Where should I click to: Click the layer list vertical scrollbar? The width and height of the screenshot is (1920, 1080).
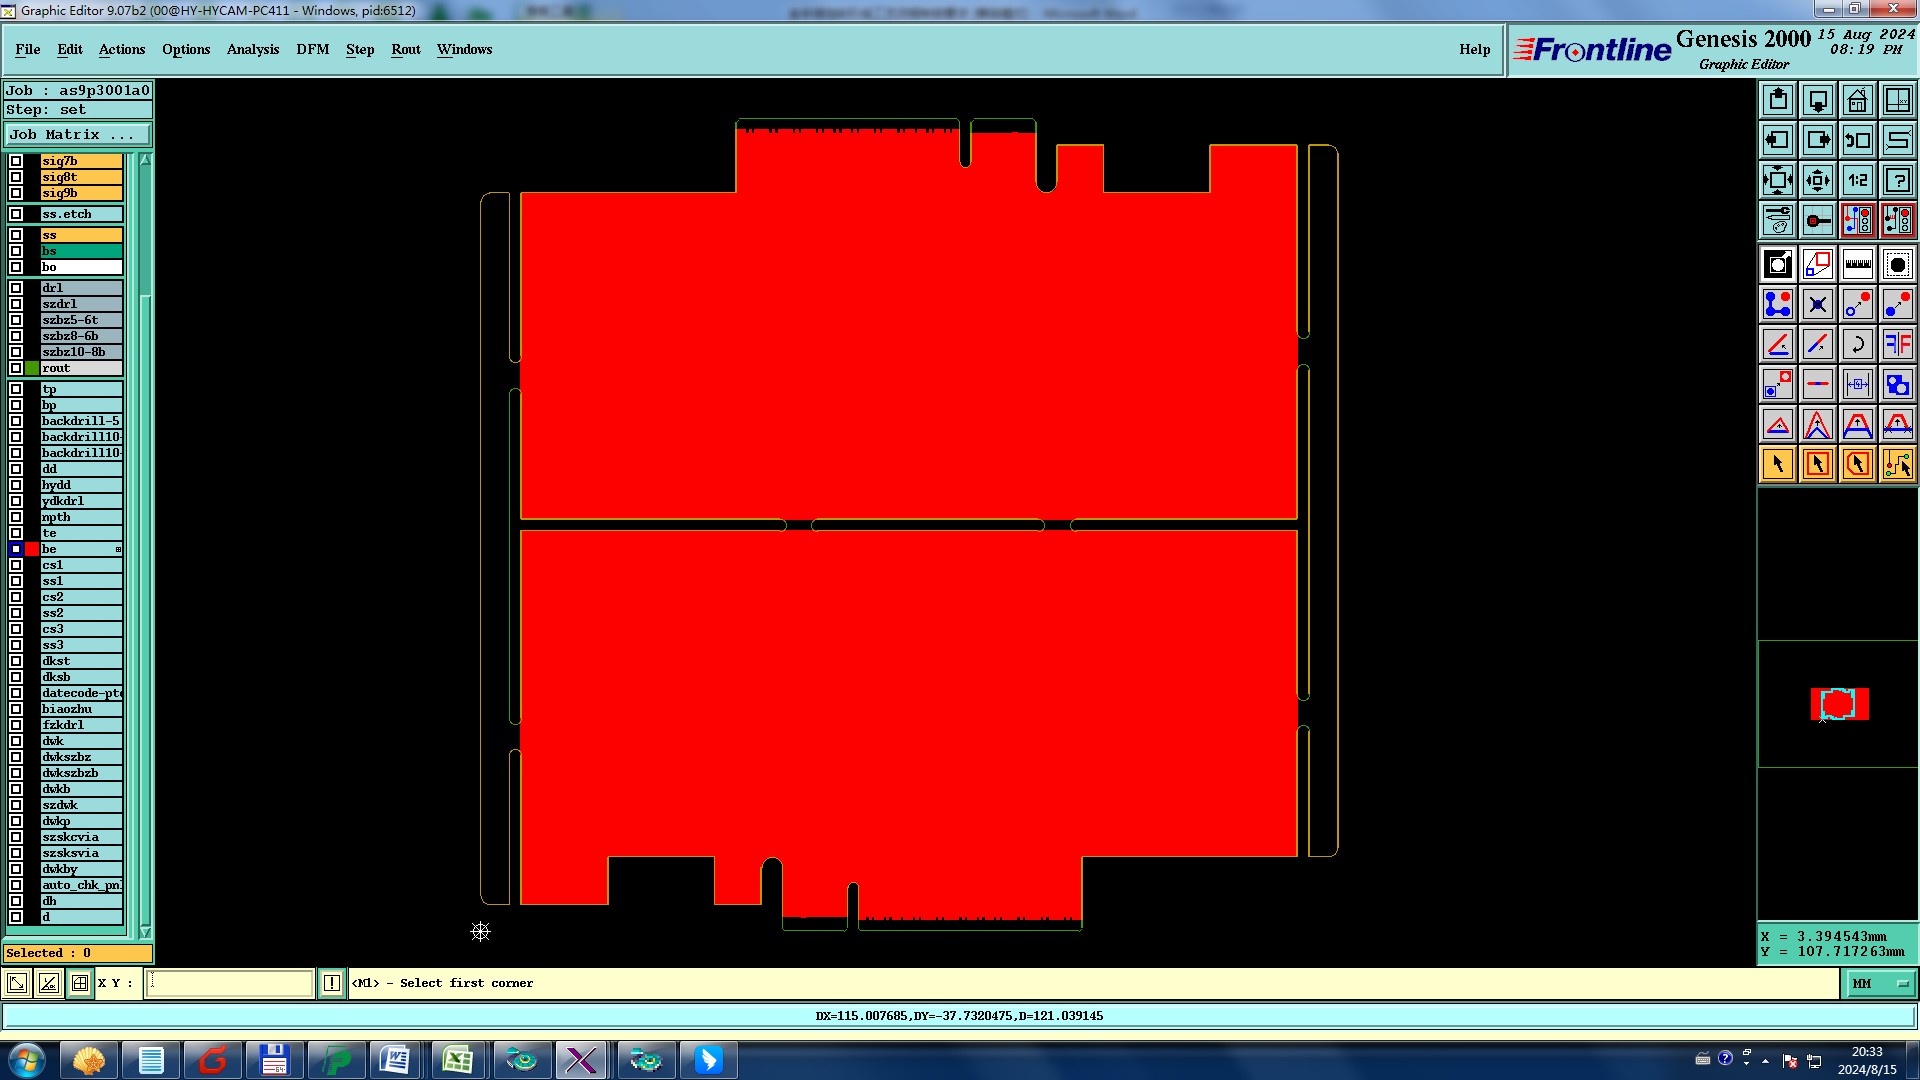(x=145, y=546)
